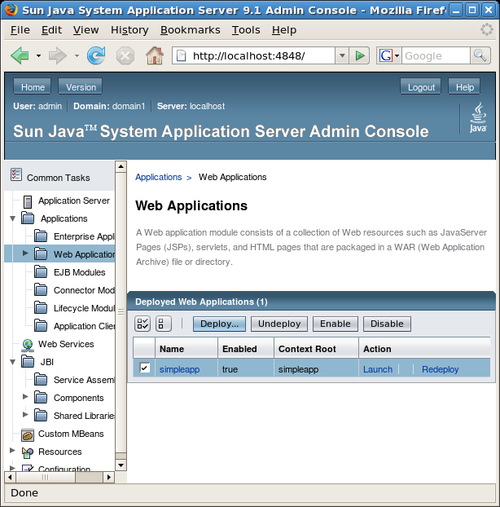
Task: Launch the simpleapp application
Action: [377, 369]
